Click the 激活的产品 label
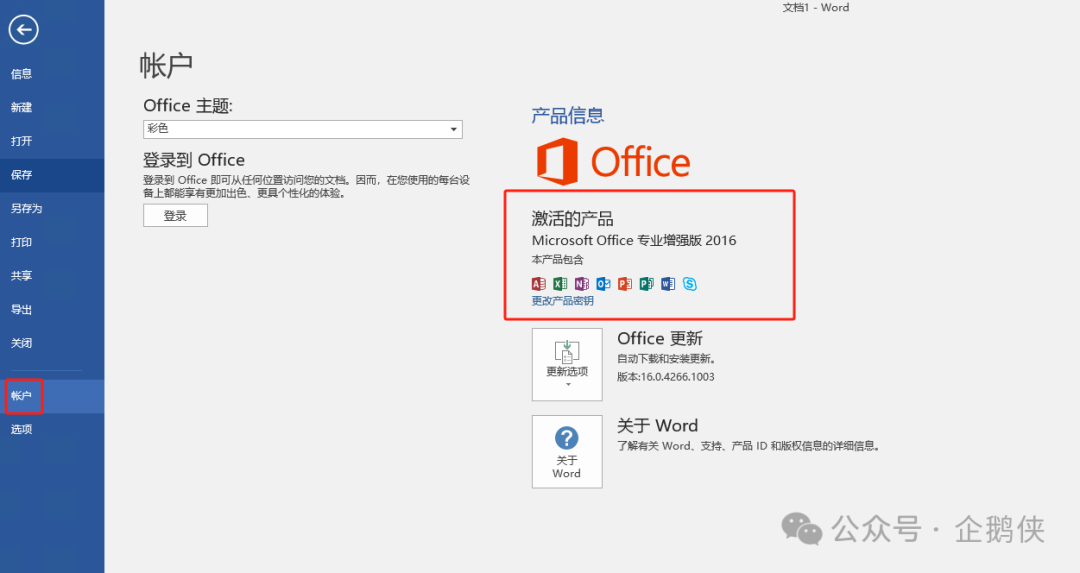 pyautogui.click(x=572, y=219)
